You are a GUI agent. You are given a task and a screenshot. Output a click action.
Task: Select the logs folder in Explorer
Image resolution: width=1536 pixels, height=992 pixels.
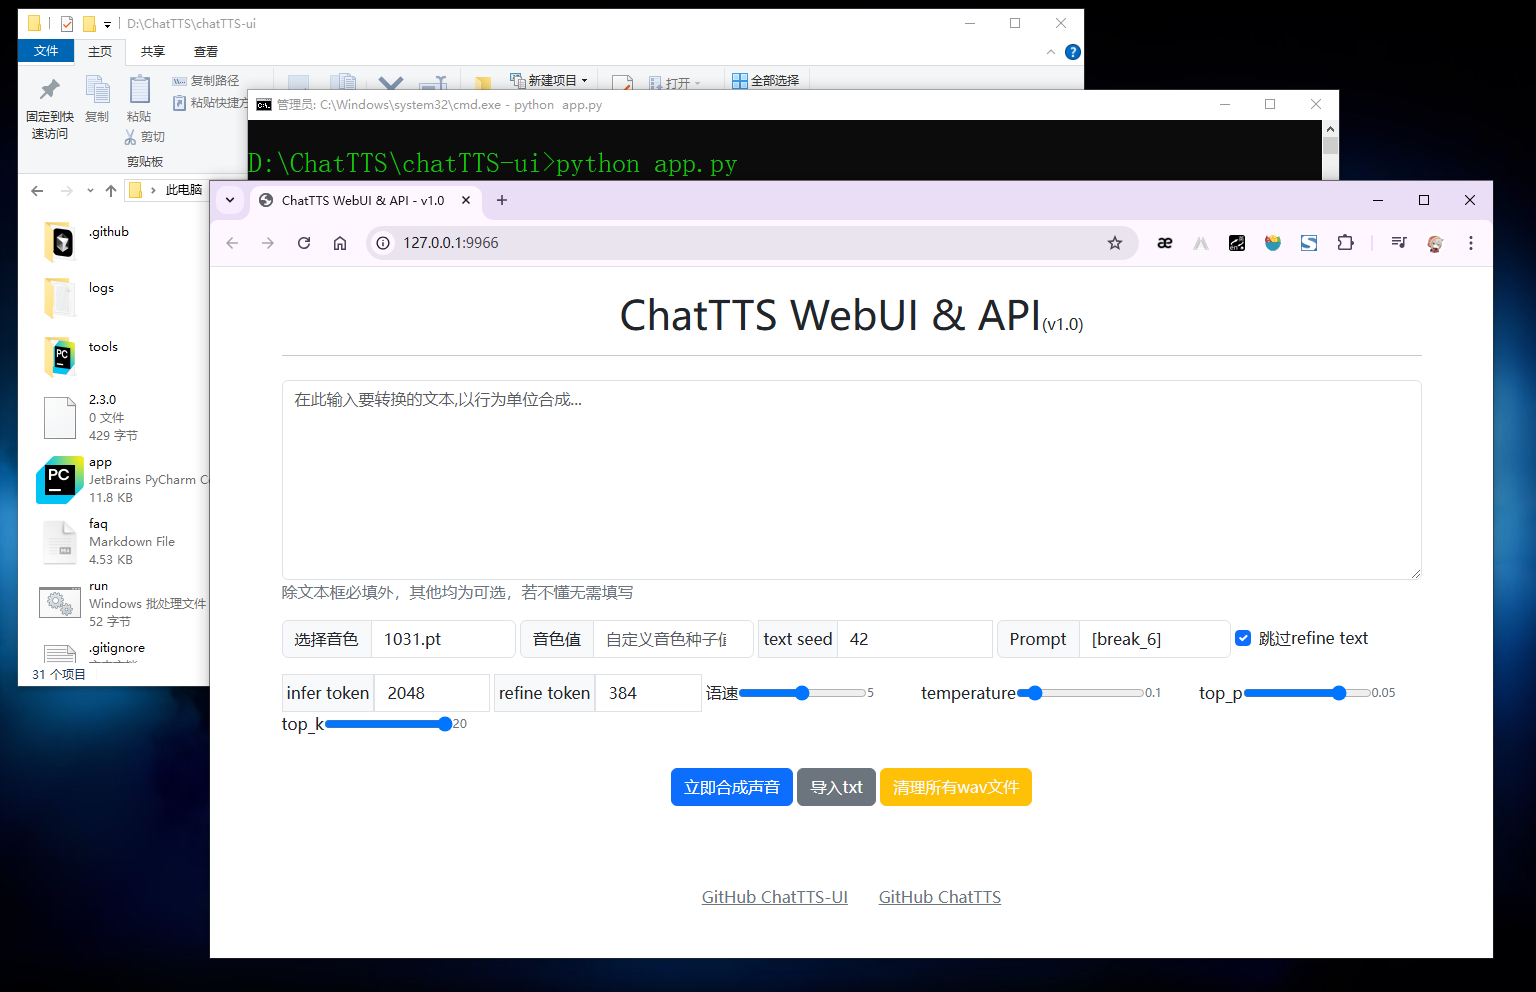80,298
